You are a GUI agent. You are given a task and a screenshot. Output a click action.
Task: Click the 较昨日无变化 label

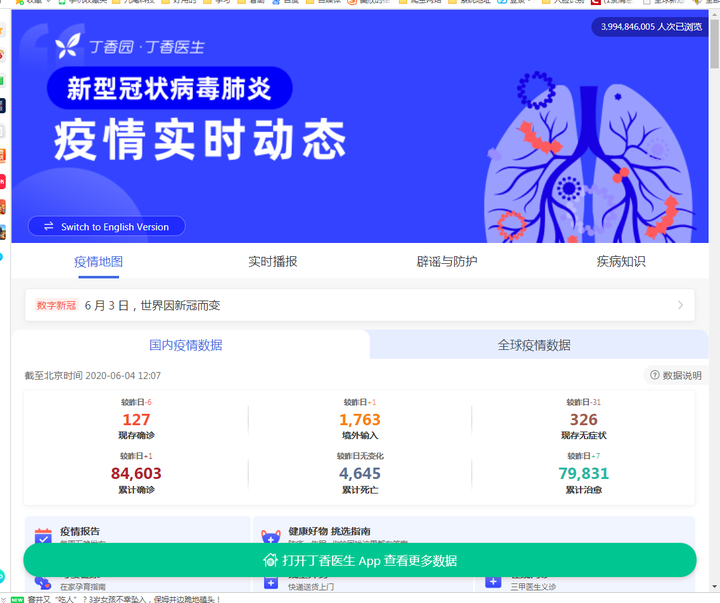pyautogui.click(x=360, y=456)
